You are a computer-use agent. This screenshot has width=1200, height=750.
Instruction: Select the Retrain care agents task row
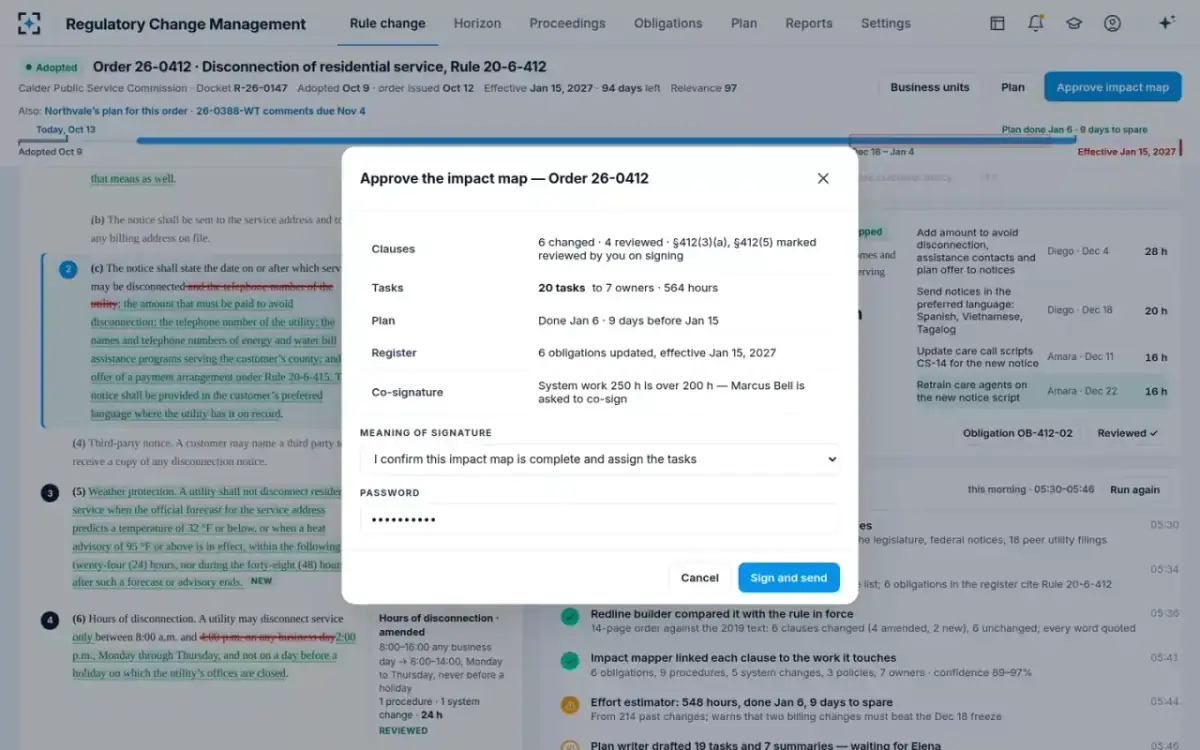click(1041, 391)
